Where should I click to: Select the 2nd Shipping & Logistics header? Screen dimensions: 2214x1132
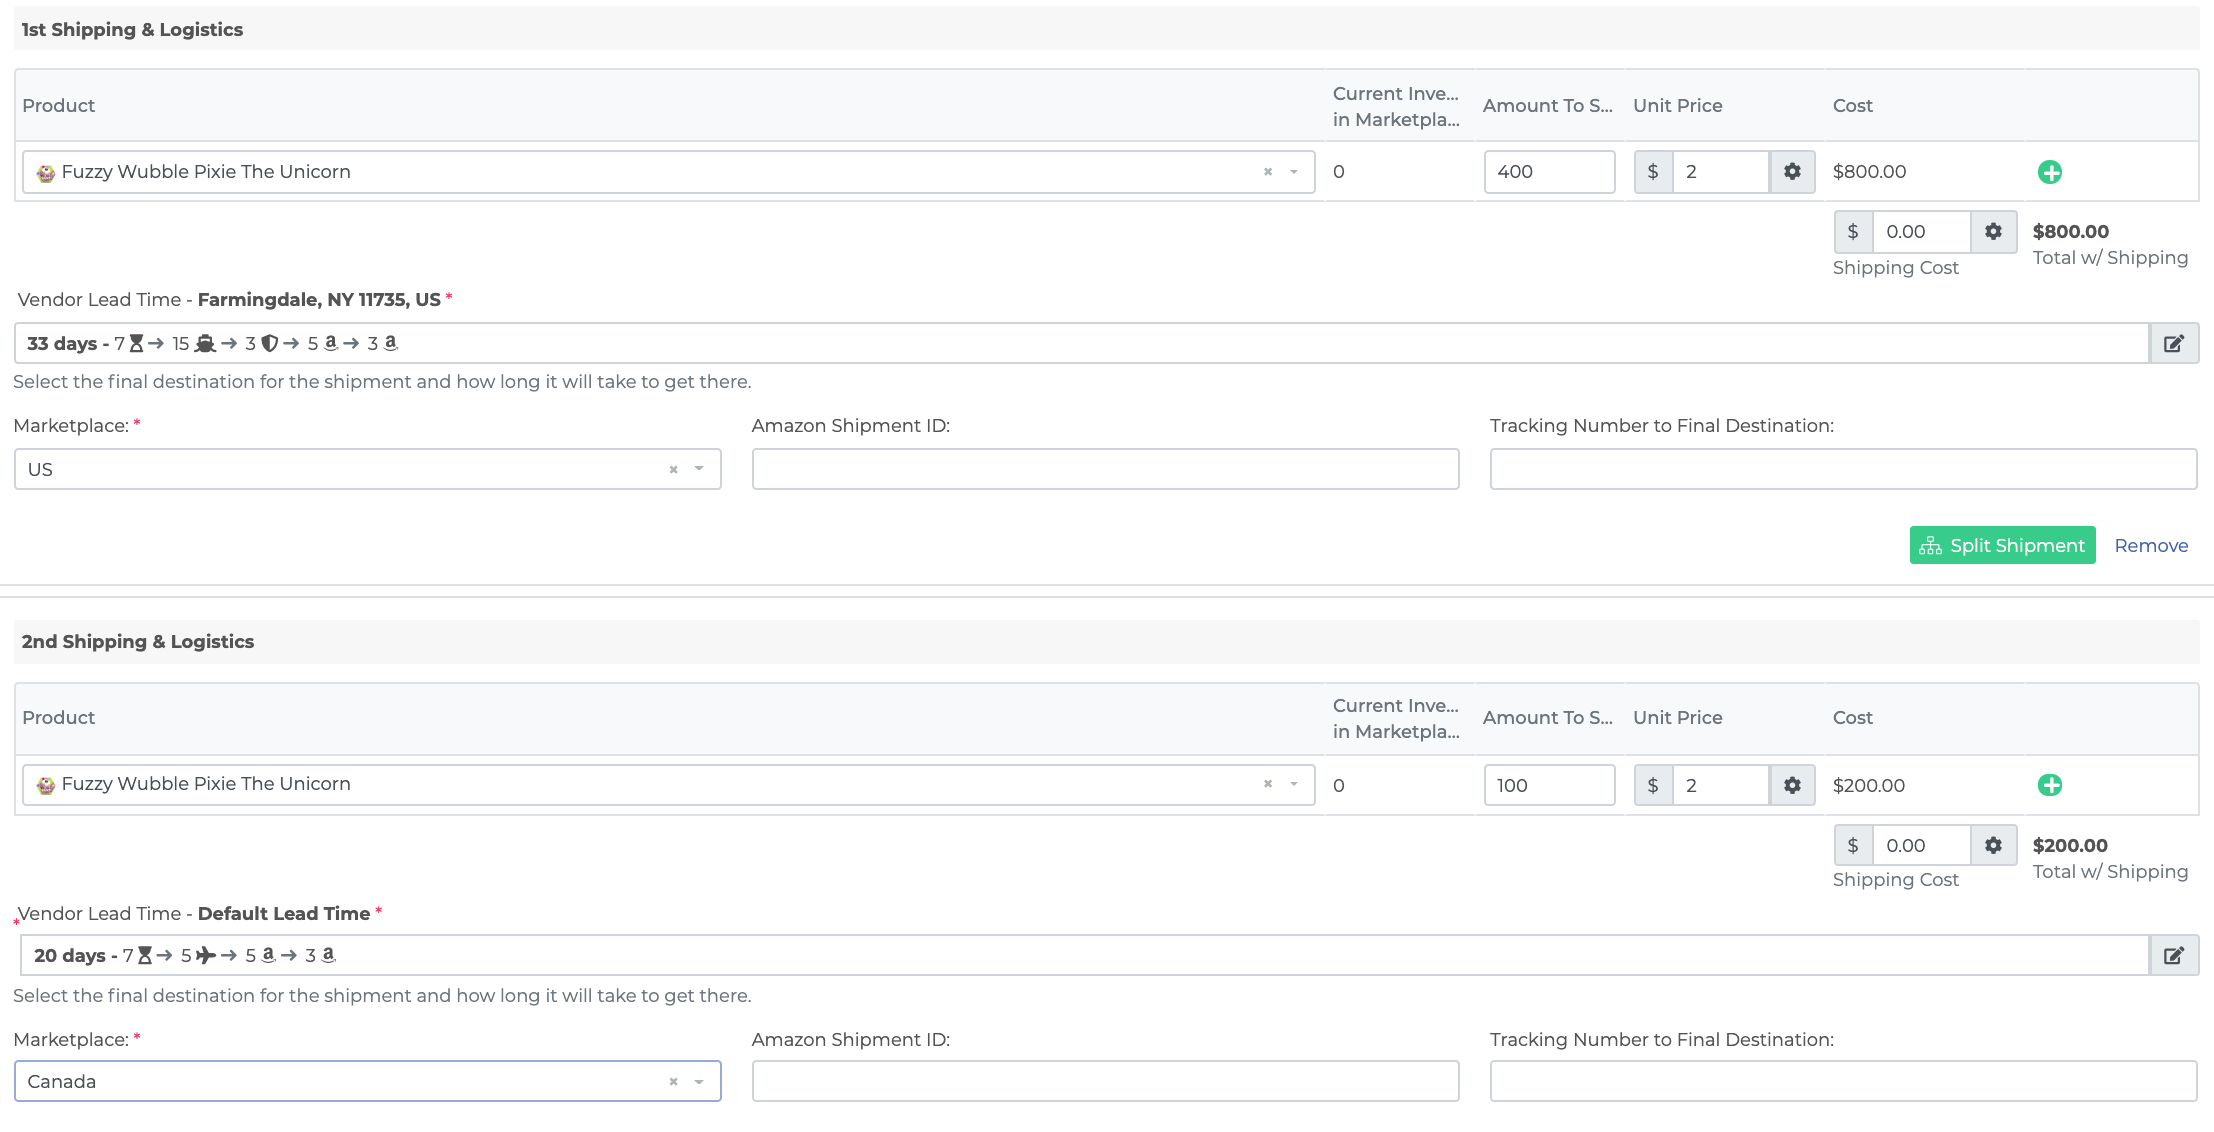pyautogui.click(x=137, y=641)
